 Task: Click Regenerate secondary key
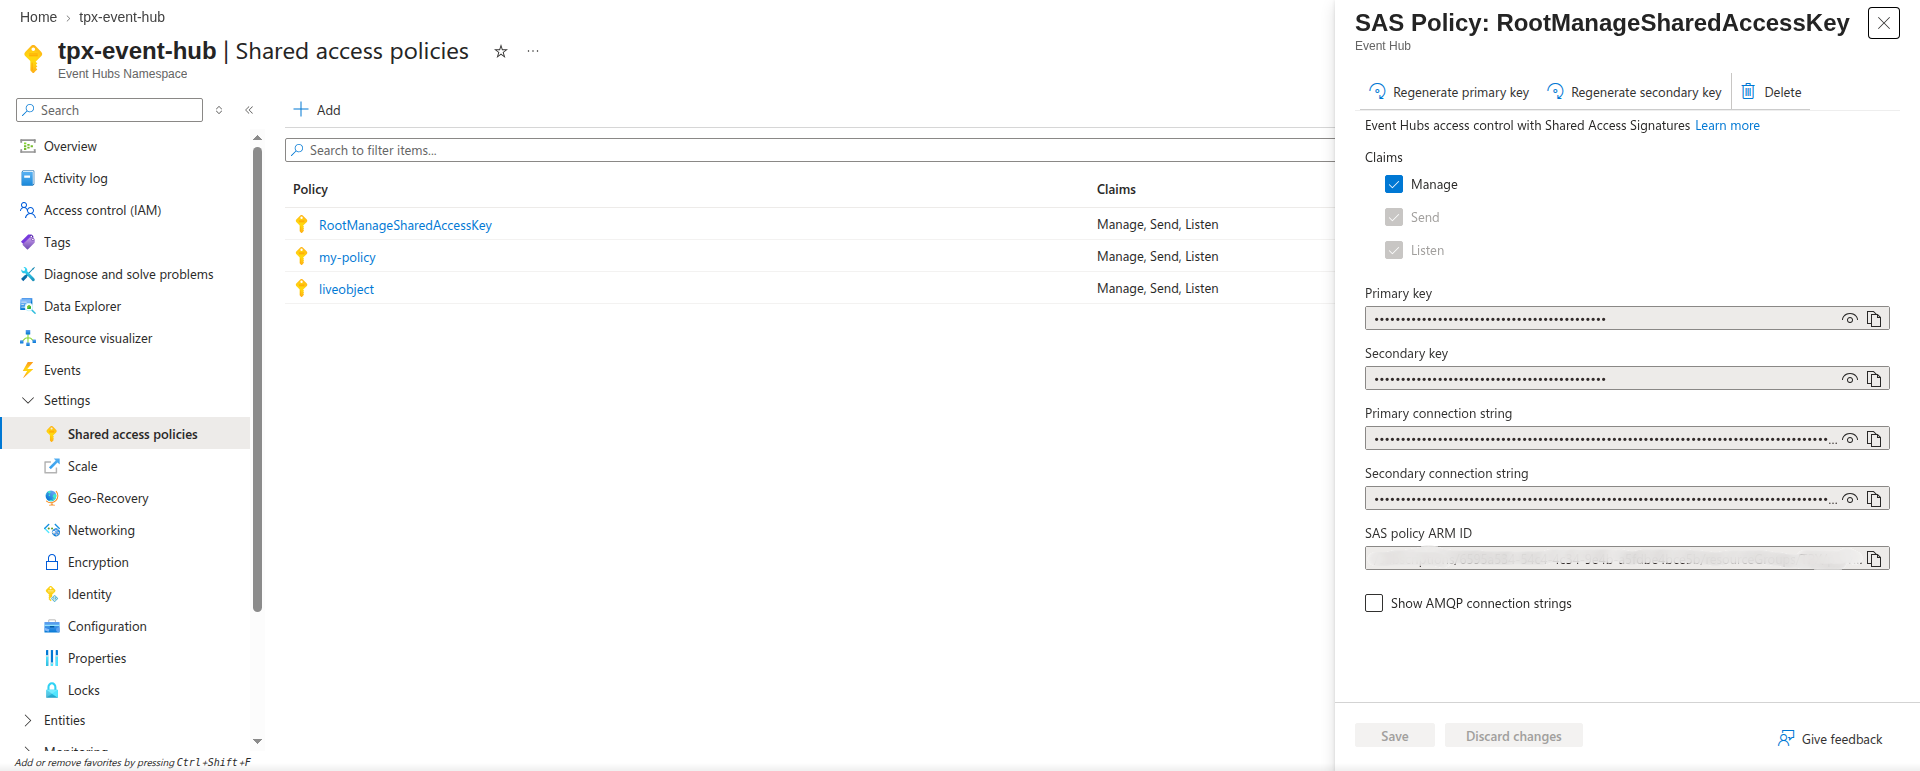[1634, 92]
